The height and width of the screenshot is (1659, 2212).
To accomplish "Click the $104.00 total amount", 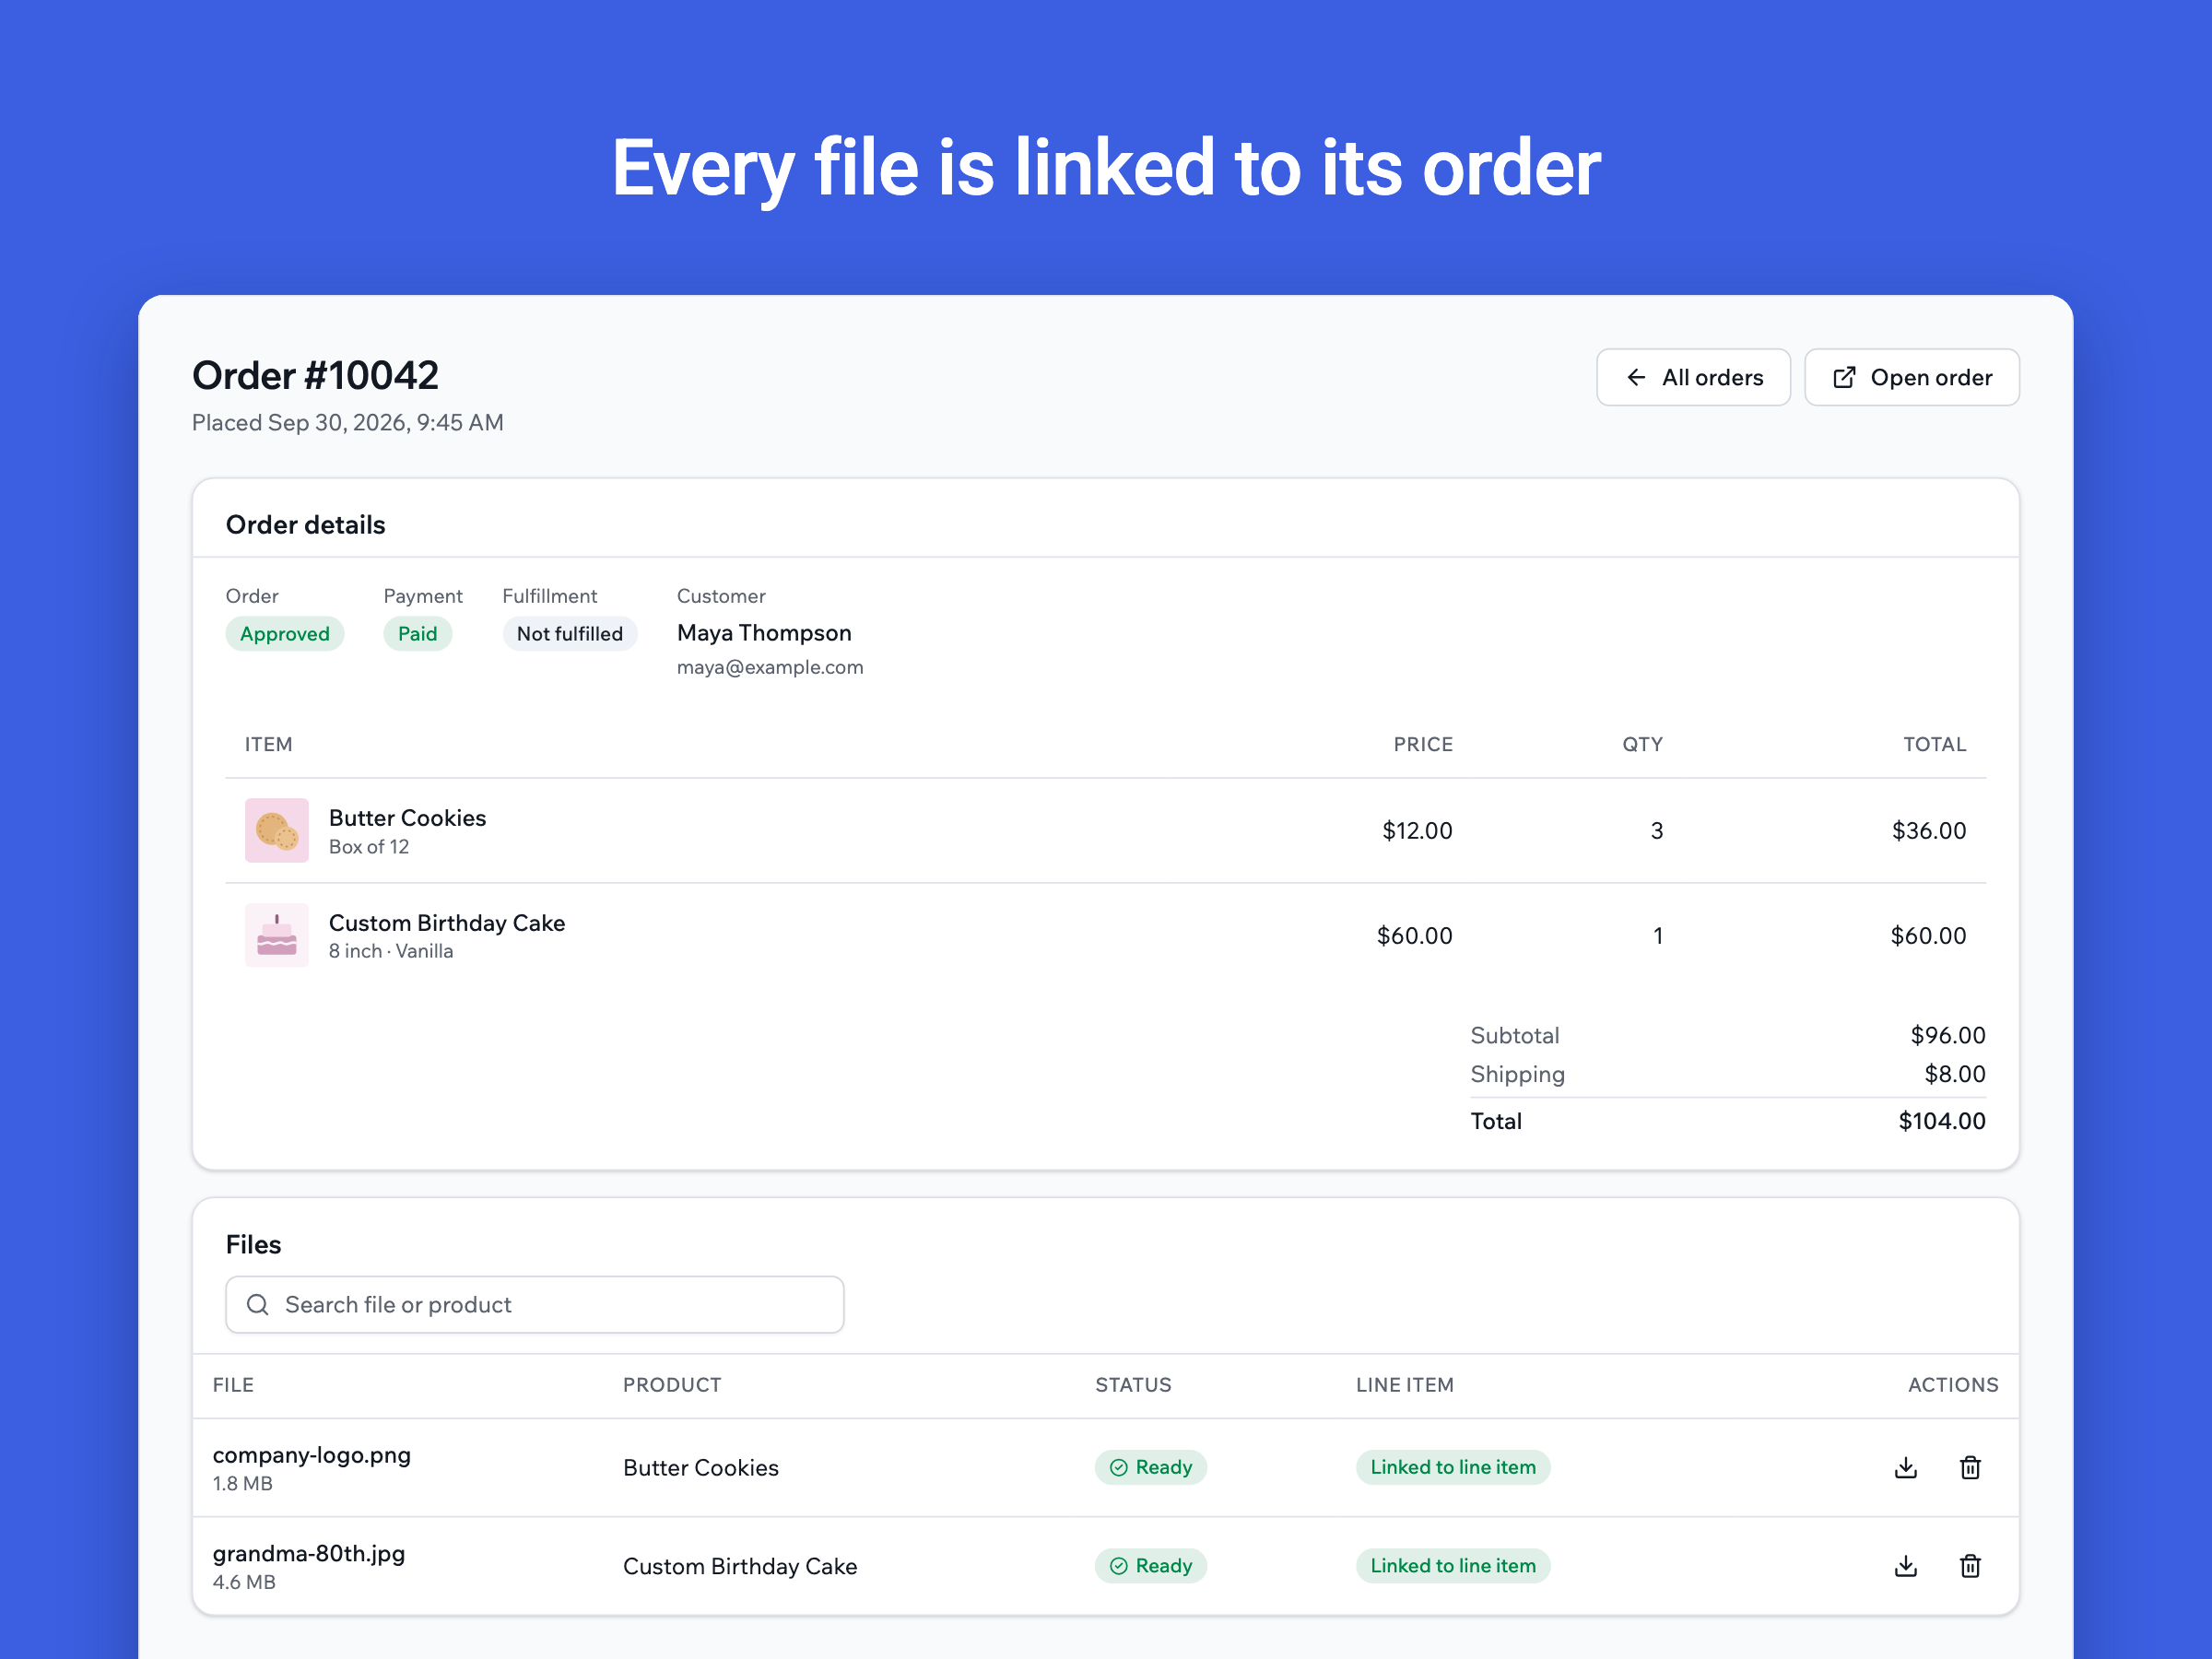I will point(1942,1121).
